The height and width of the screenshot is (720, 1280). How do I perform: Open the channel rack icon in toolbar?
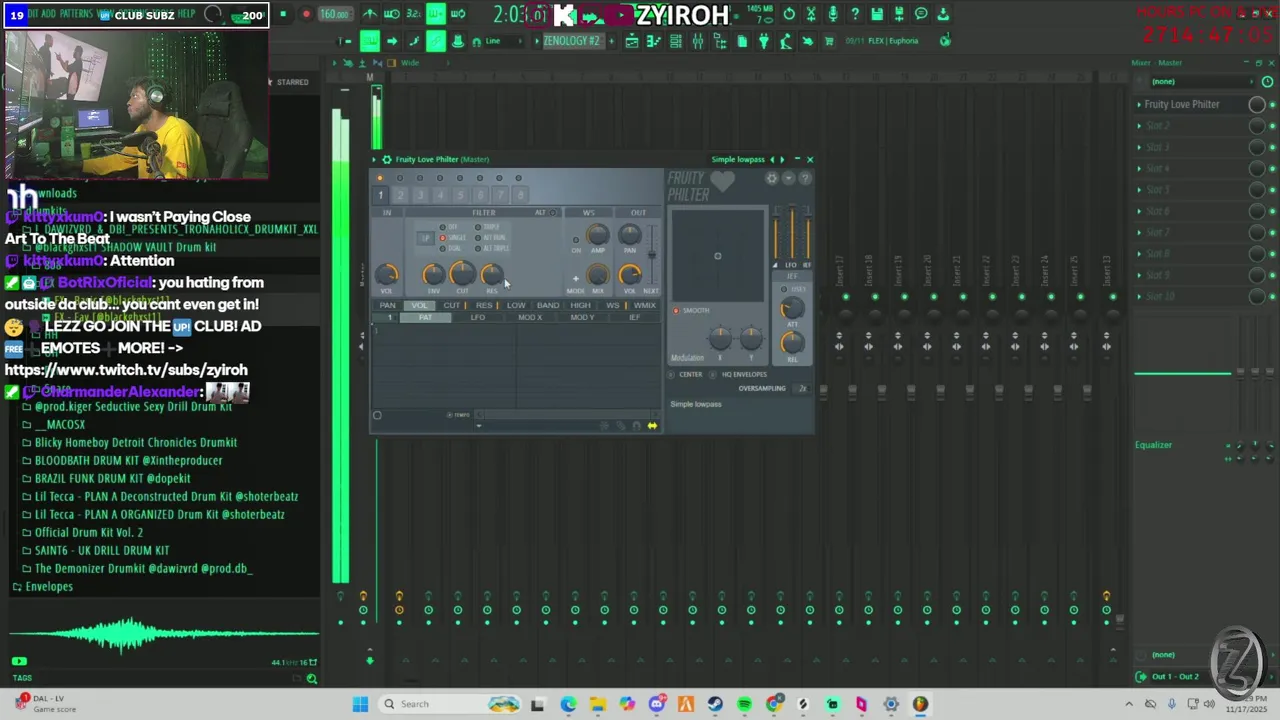coord(676,41)
